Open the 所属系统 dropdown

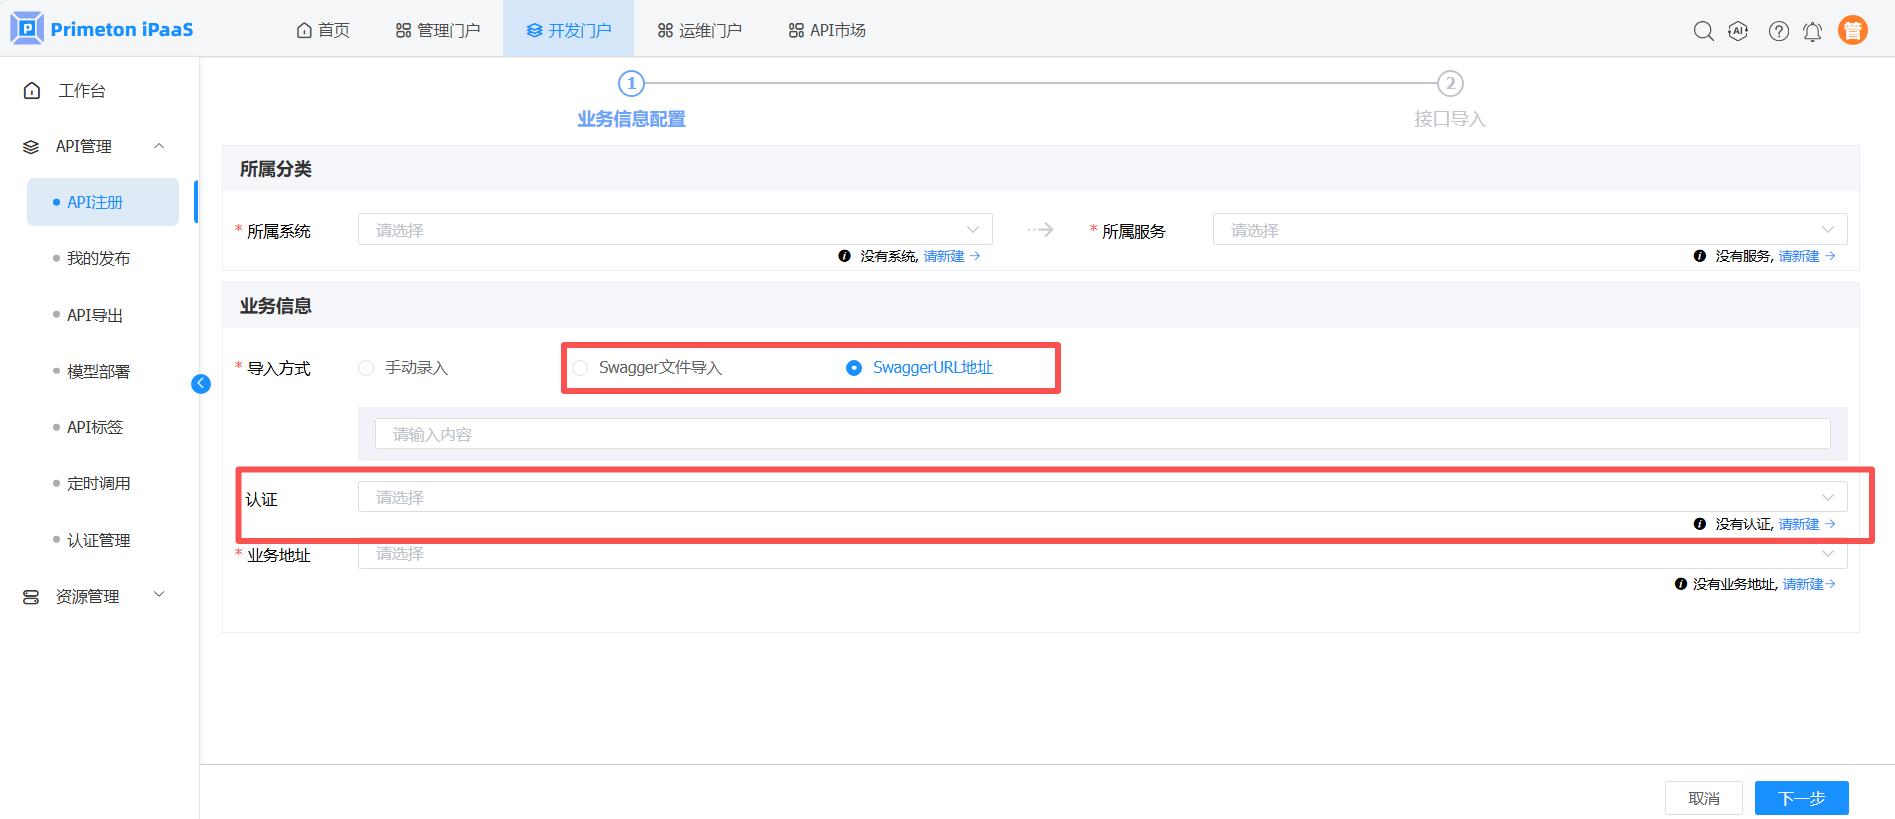[x=675, y=230]
